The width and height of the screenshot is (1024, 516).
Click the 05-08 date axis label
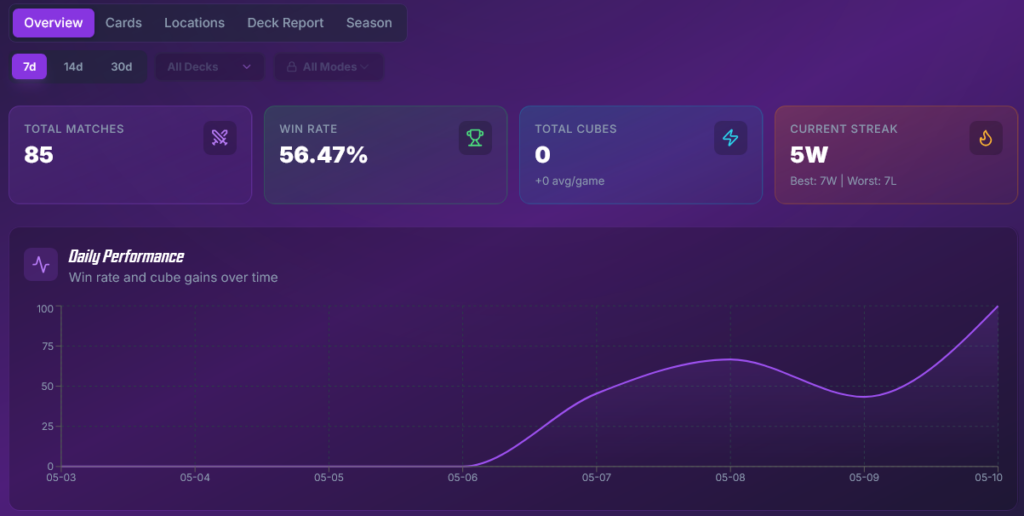[730, 477]
